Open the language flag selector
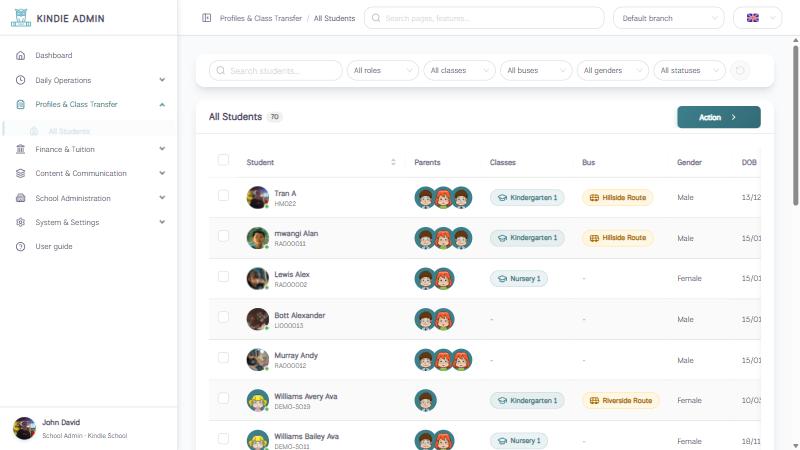Screen dimensions: 800x450 (x=757, y=18)
